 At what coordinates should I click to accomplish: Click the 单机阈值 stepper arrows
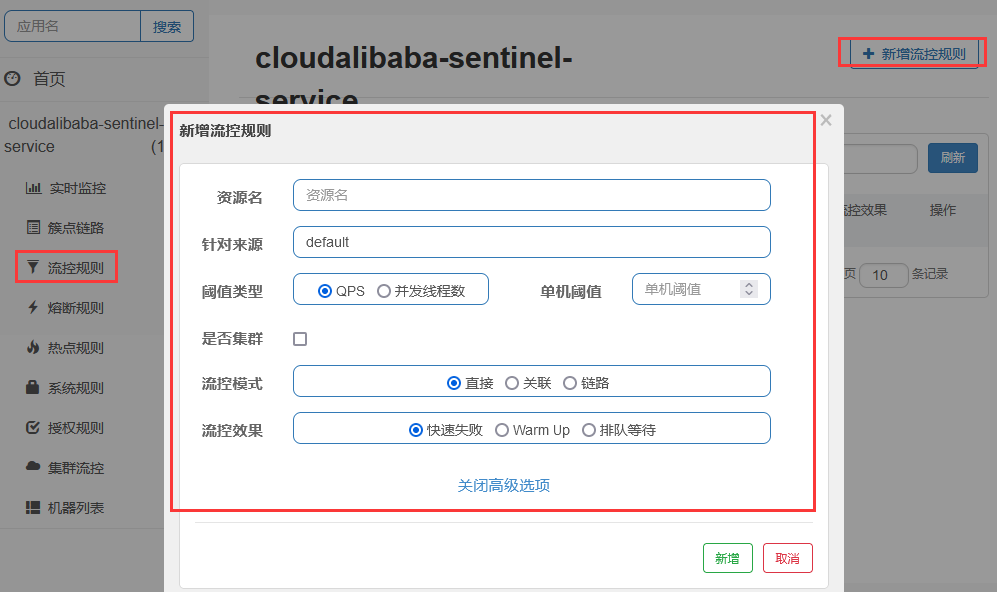pyautogui.click(x=749, y=289)
